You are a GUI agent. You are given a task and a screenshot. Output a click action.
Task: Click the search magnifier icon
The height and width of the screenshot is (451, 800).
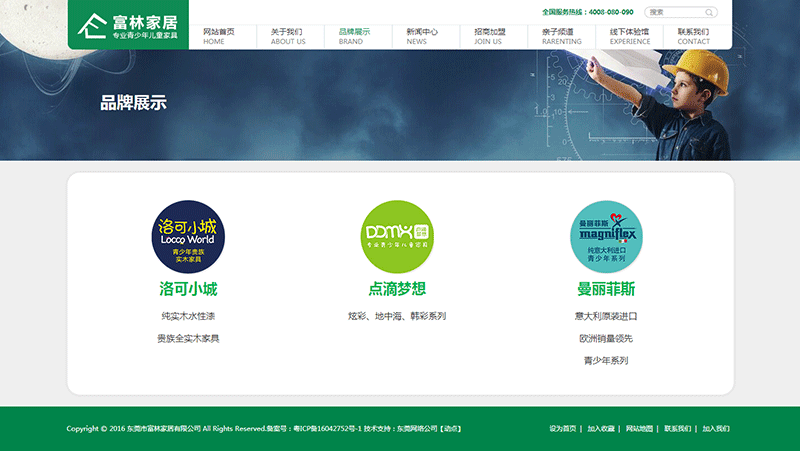pos(710,13)
